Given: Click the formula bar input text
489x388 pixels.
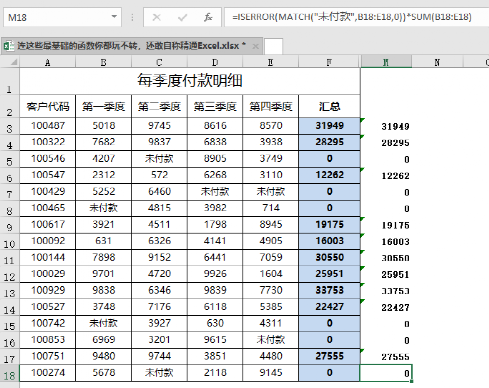Looking at the screenshot, I should click(x=352, y=17).
